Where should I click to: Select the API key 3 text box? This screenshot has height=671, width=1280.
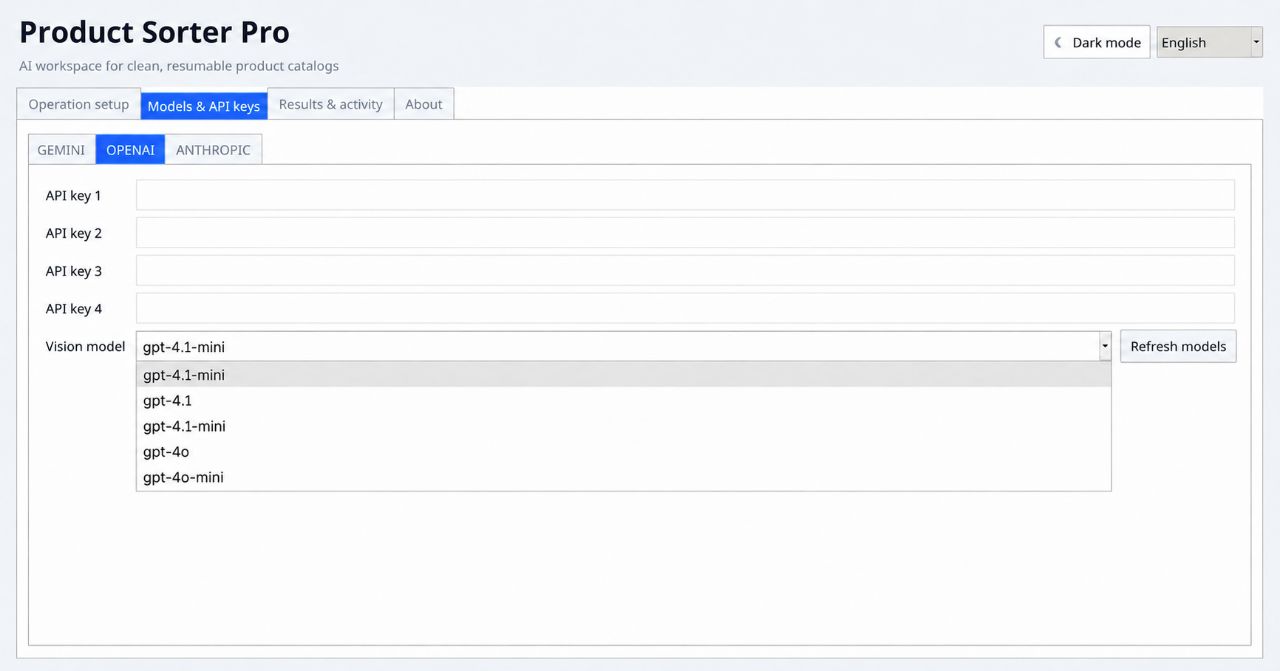pos(685,270)
